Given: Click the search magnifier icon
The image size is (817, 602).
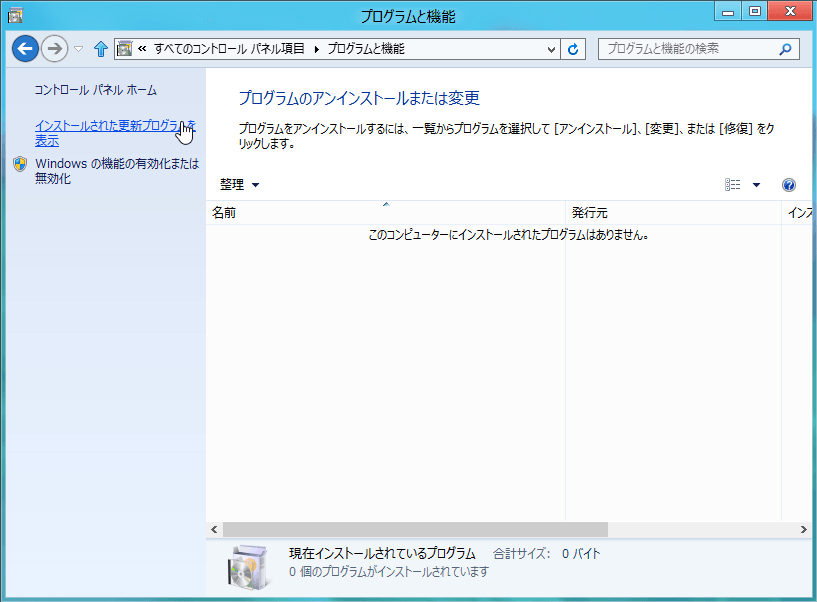Looking at the screenshot, I should 785,49.
